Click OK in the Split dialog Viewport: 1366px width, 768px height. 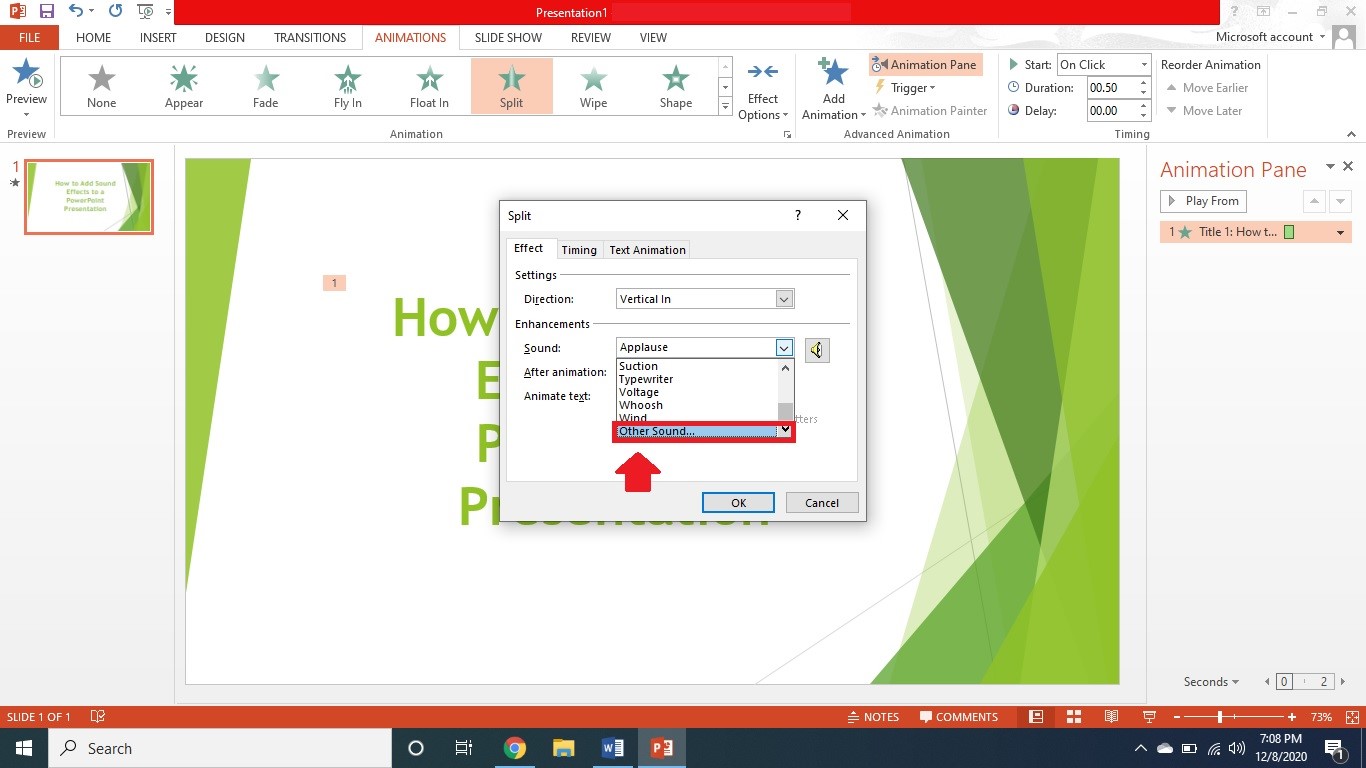[738, 502]
